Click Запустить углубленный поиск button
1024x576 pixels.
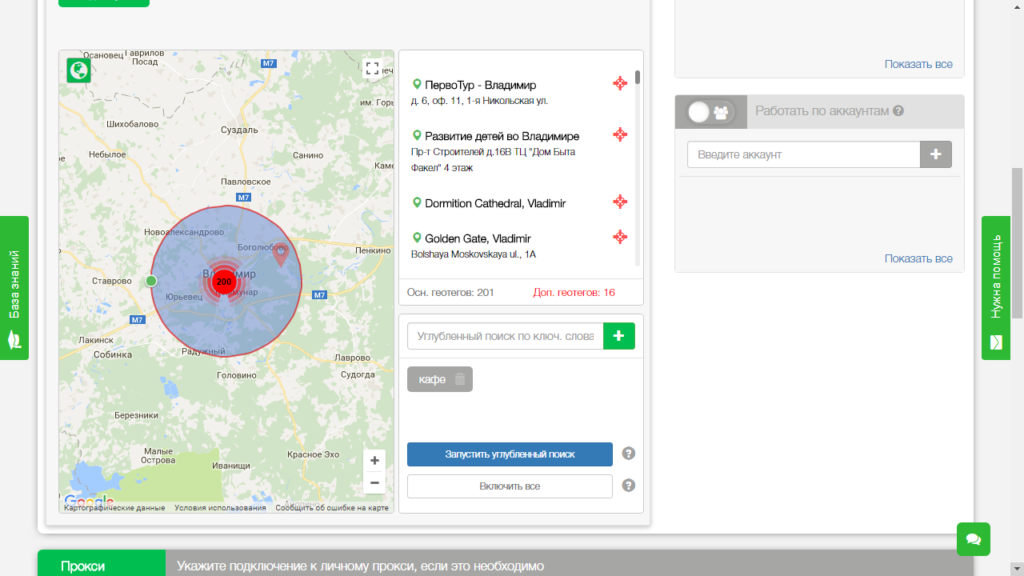click(x=509, y=454)
